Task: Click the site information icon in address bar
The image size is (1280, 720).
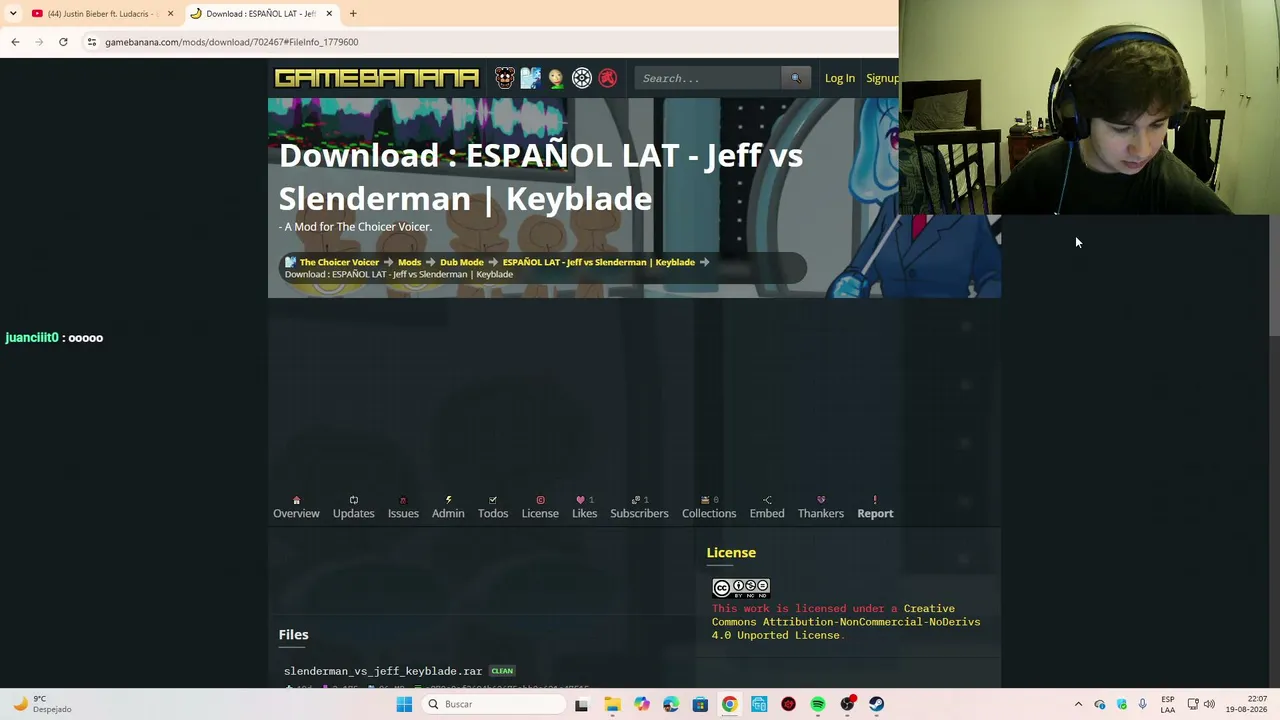Action: tap(91, 42)
